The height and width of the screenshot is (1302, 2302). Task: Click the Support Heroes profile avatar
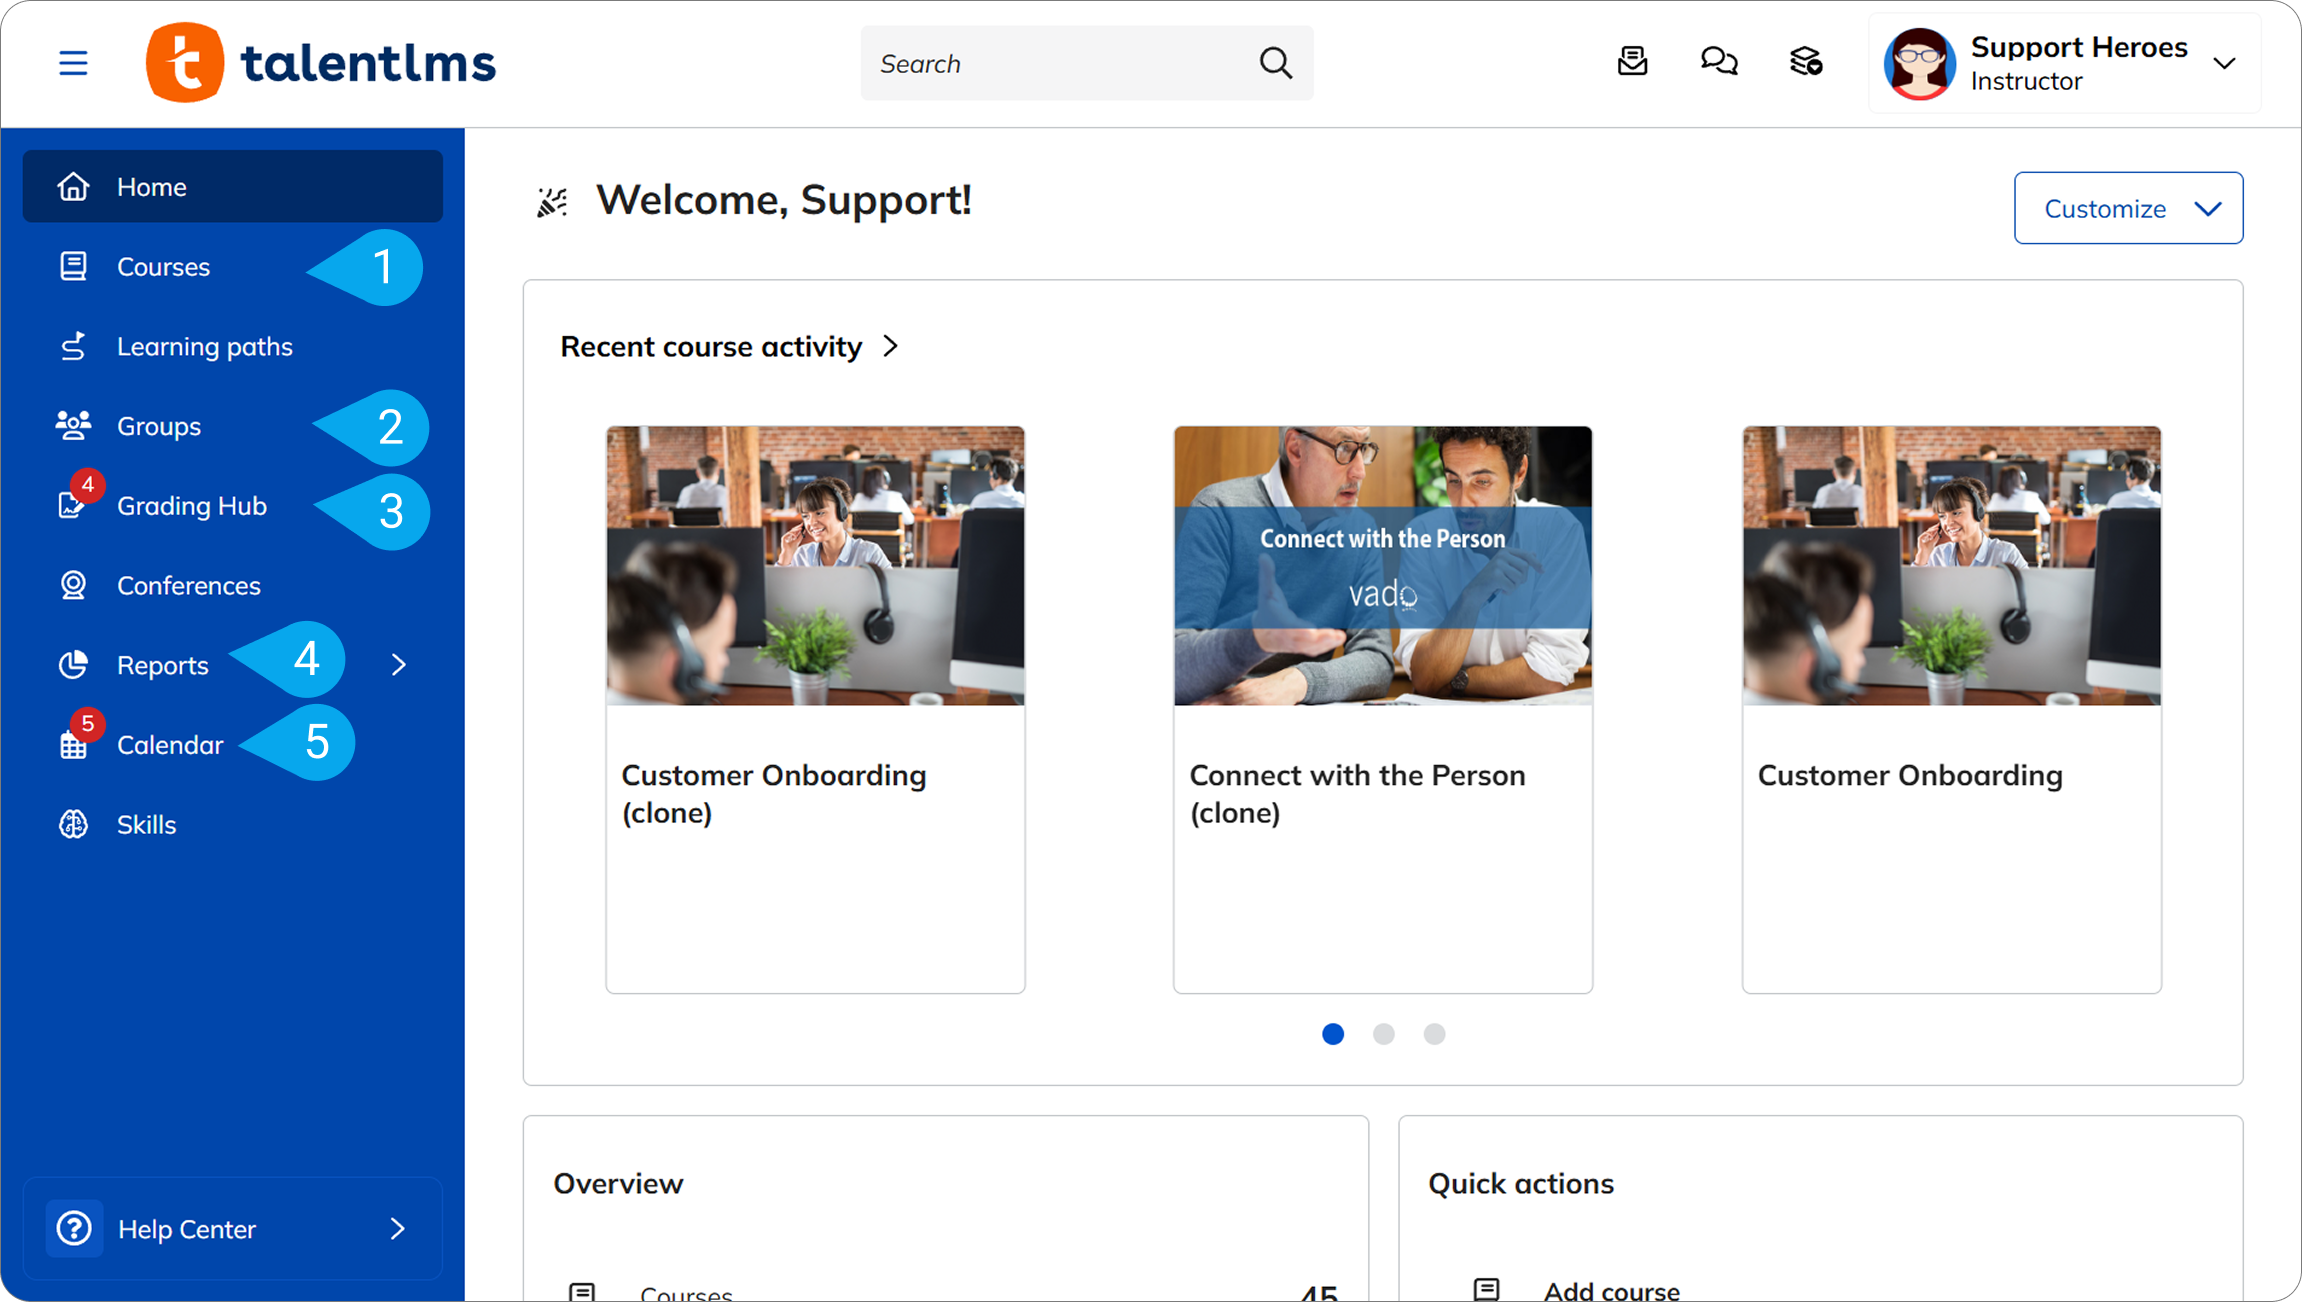point(1919,63)
